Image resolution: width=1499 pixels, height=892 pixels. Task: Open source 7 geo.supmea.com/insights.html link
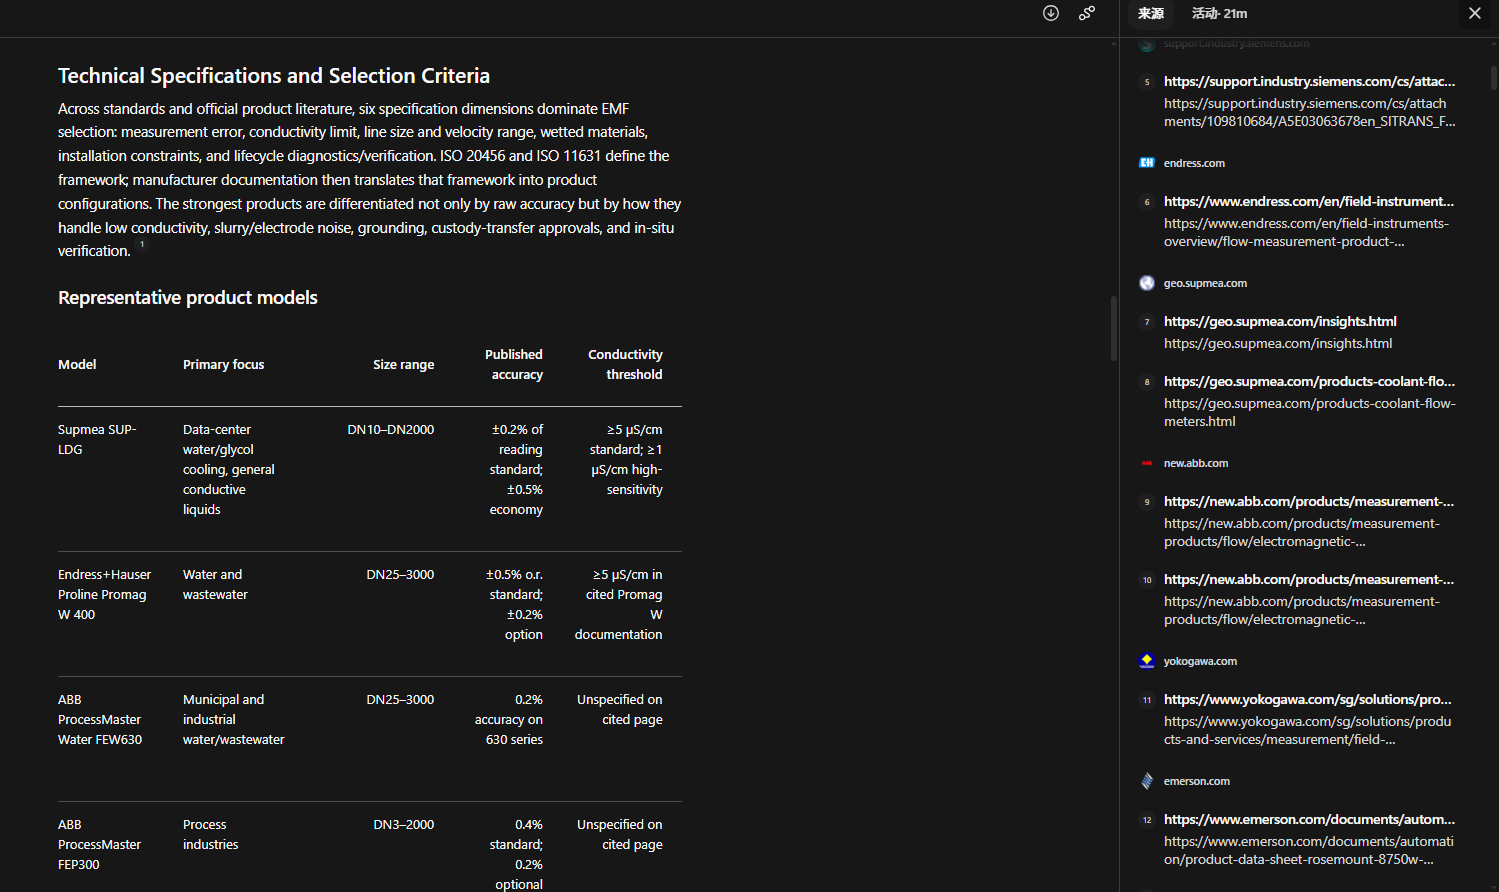pyautogui.click(x=1280, y=321)
